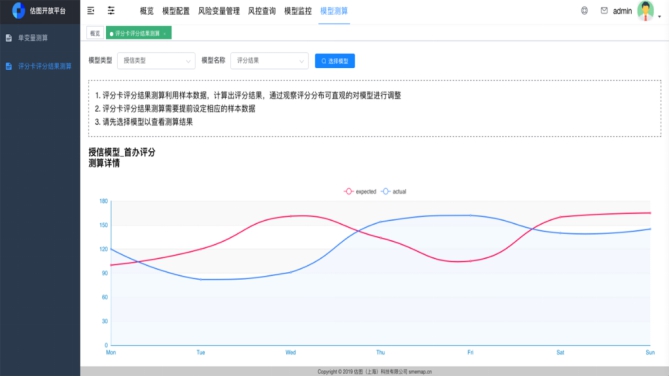
Task: Click the admin user avatar
Action: tap(646, 11)
